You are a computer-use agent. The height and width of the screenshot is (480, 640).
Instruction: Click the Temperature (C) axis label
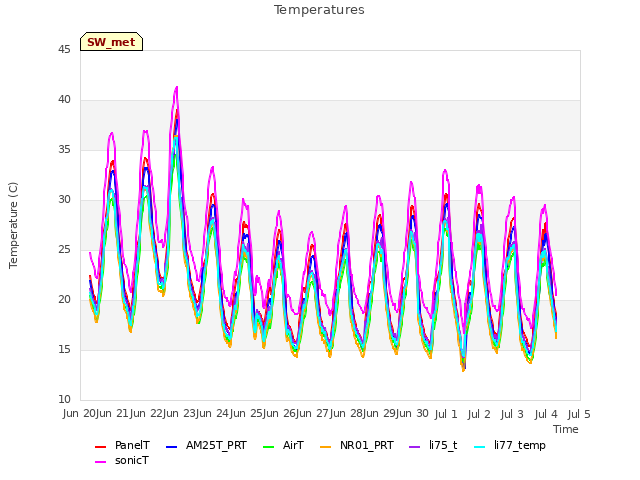click(13, 225)
